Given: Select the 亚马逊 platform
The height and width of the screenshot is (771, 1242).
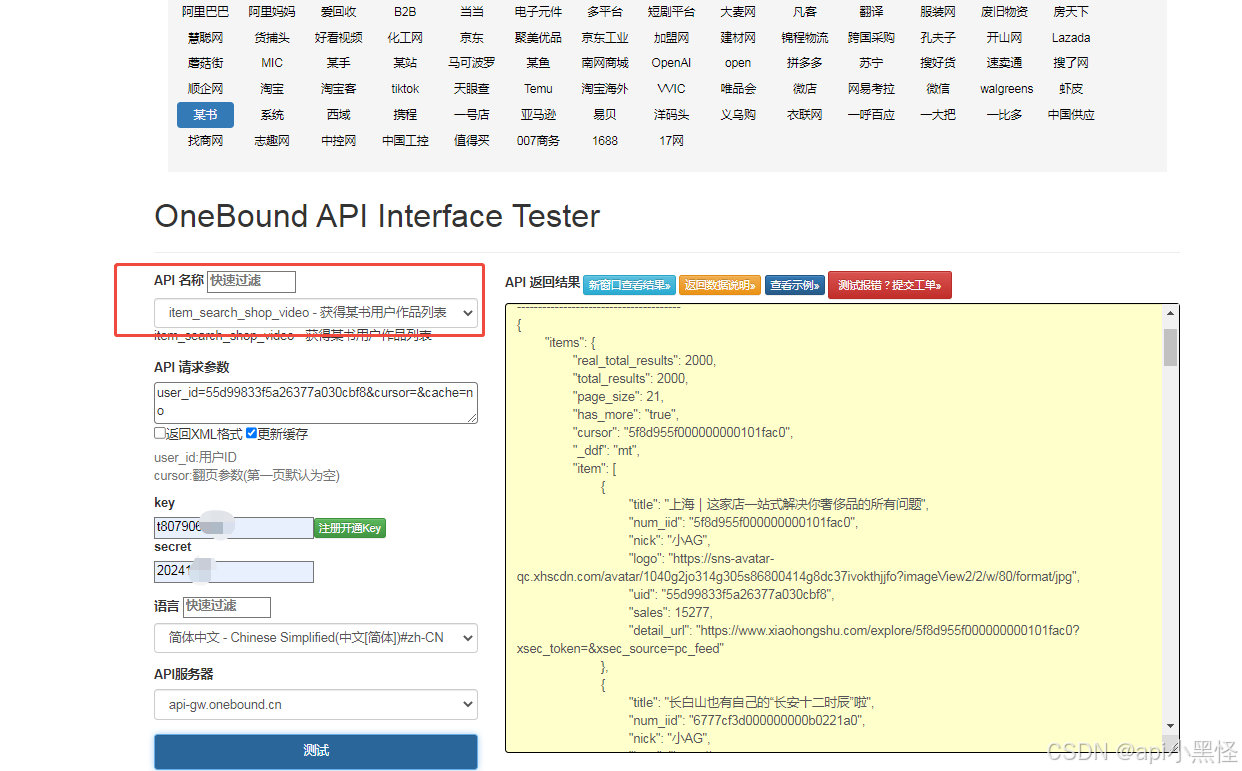Looking at the screenshot, I should (x=539, y=115).
